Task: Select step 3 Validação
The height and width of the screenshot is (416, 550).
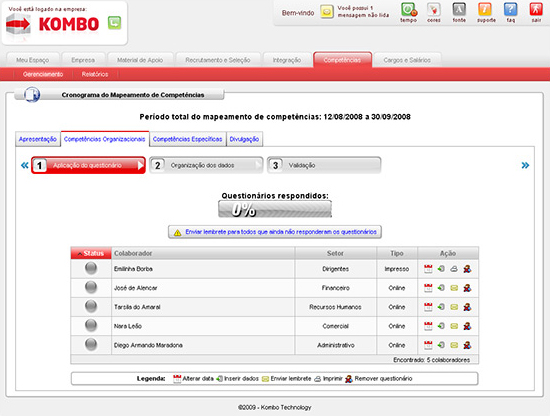Action: point(324,165)
